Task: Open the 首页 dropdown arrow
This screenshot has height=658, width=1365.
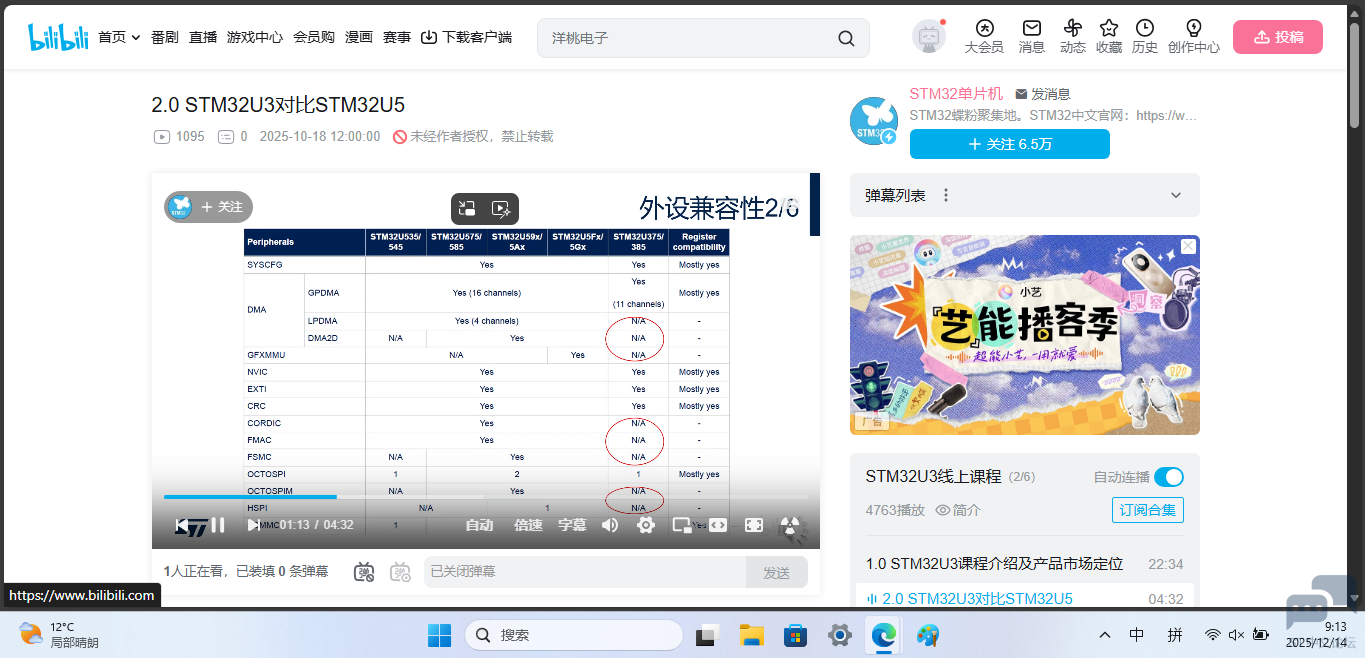Action: click(x=136, y=36)
